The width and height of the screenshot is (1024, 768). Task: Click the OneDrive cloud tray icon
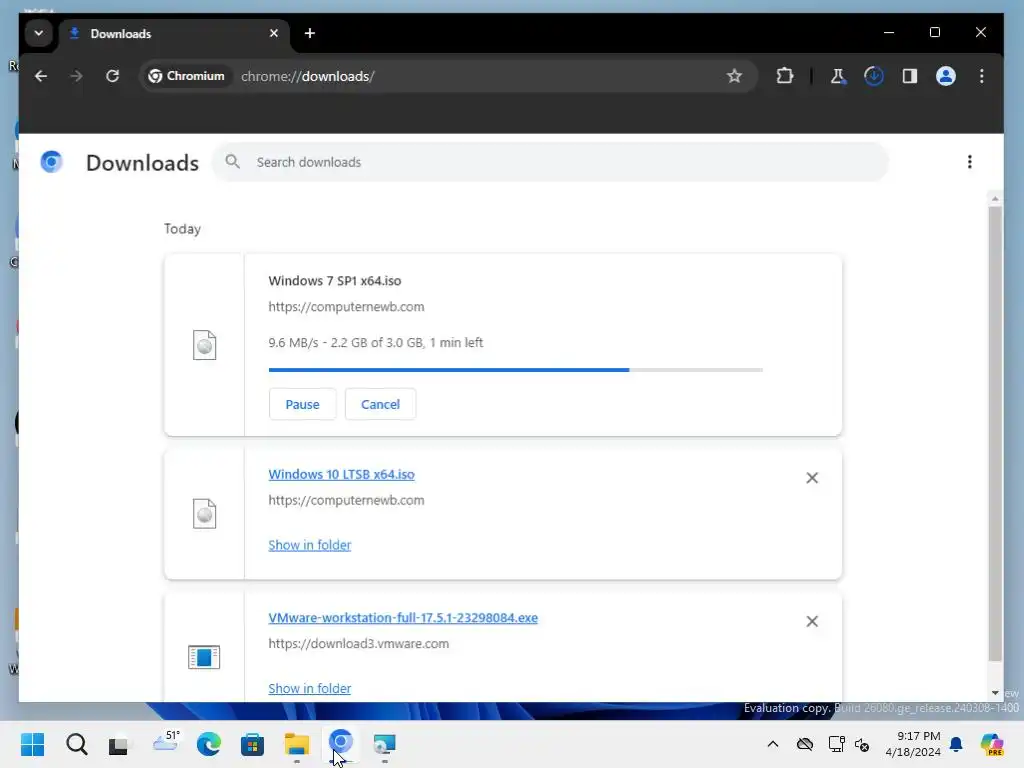pos(805,744)
